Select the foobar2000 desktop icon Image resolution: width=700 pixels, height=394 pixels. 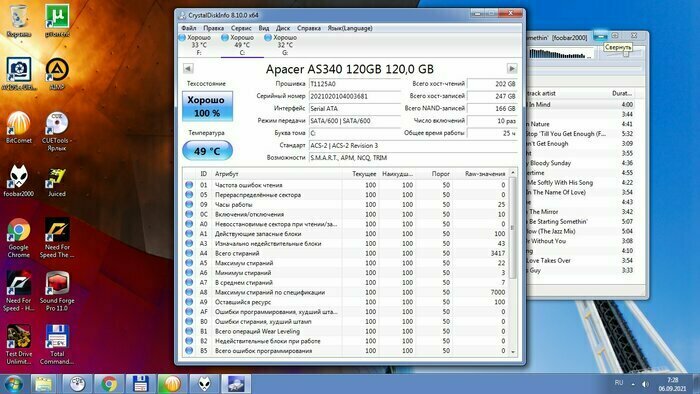(x=18, y=180)
